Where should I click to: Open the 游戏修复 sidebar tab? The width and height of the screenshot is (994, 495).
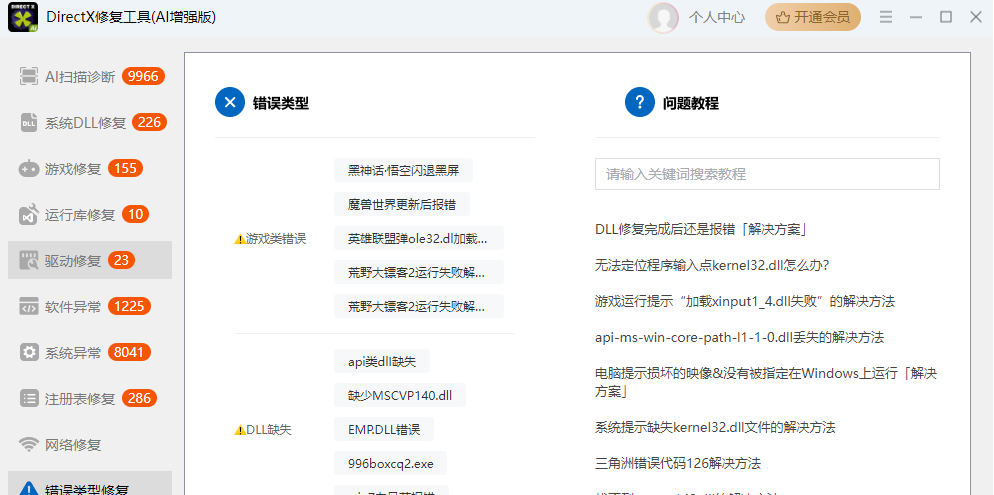coord(89,169)
